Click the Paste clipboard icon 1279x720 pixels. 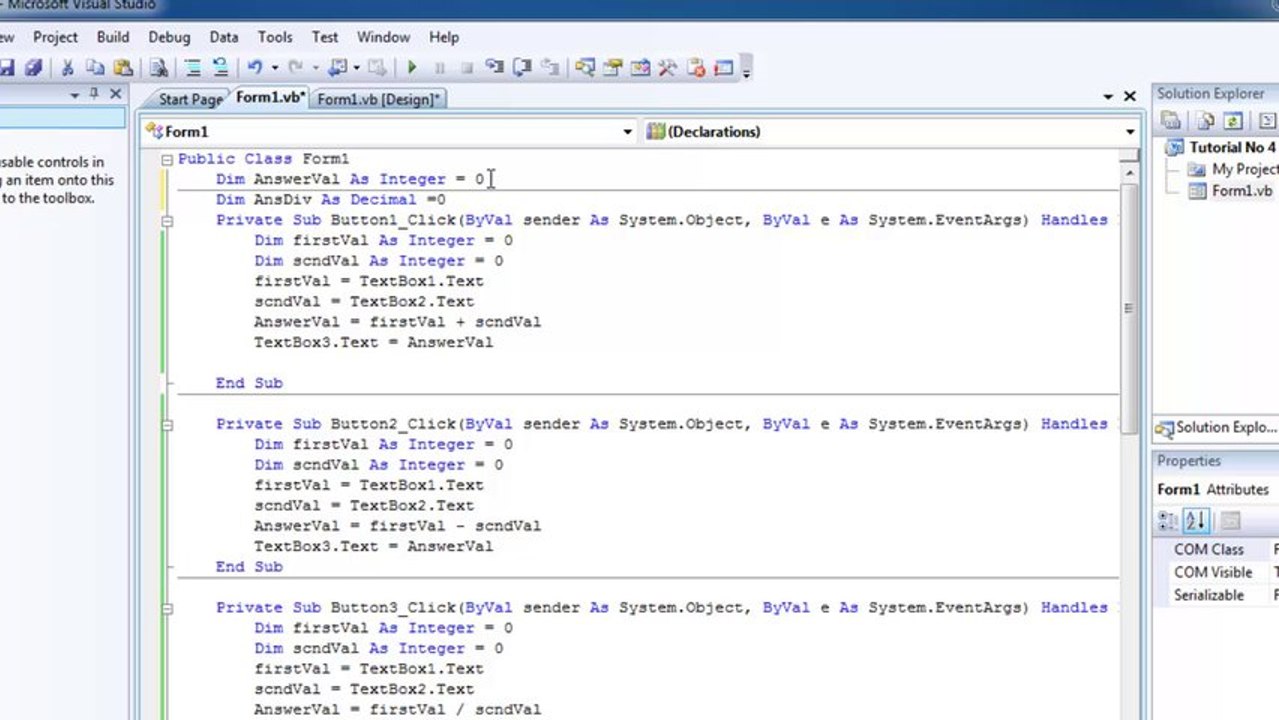(123, 68)
